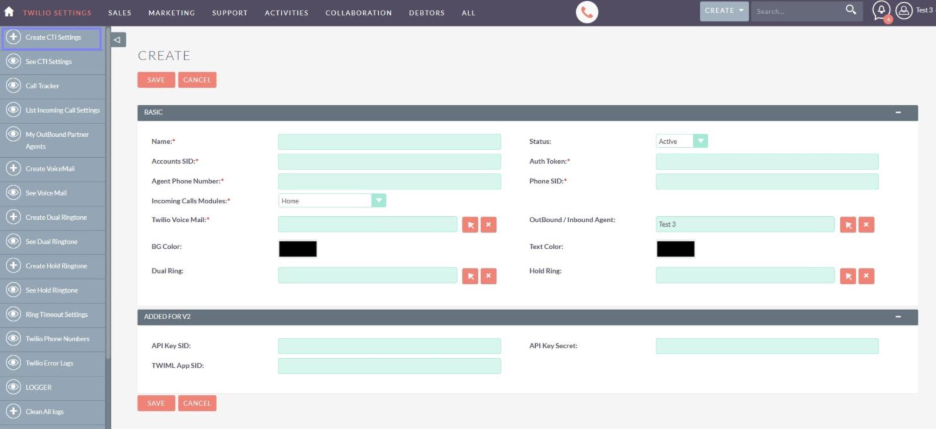This screenshot has height=429, width=936.
Task: Click the search magnifier icon
Action: [x=851, y=11]
